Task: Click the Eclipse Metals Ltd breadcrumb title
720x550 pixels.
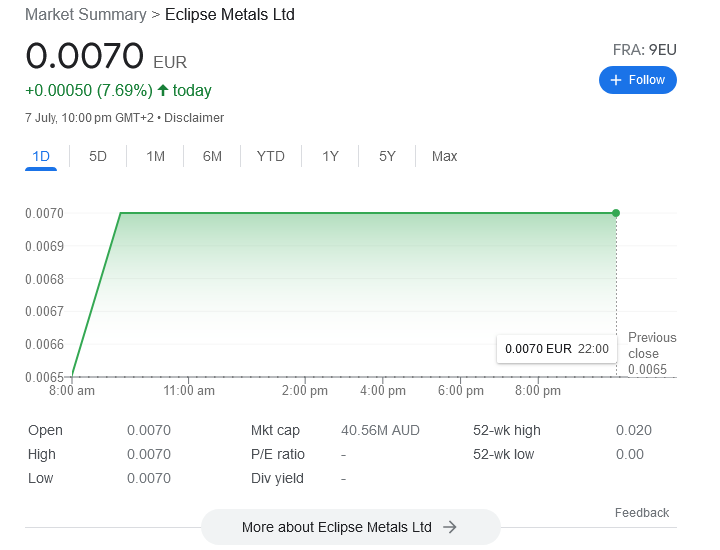Action: (230, 14)
